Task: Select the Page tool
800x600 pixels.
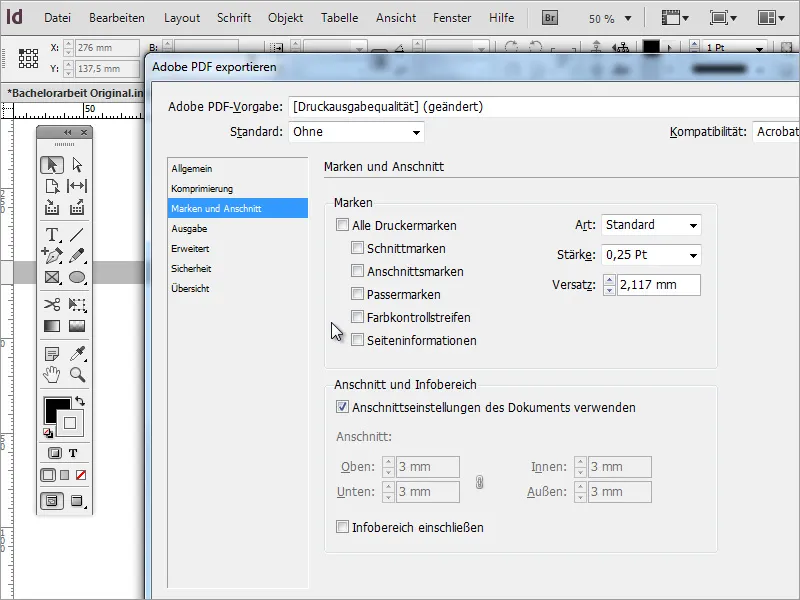Action: 52,186
